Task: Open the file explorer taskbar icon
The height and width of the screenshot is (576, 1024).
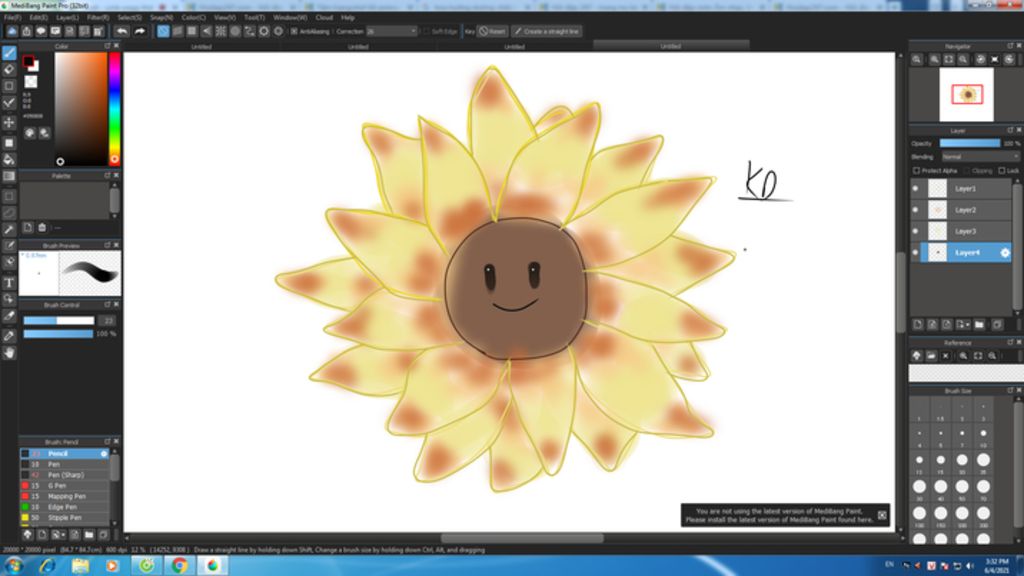Action: [80, 566]
